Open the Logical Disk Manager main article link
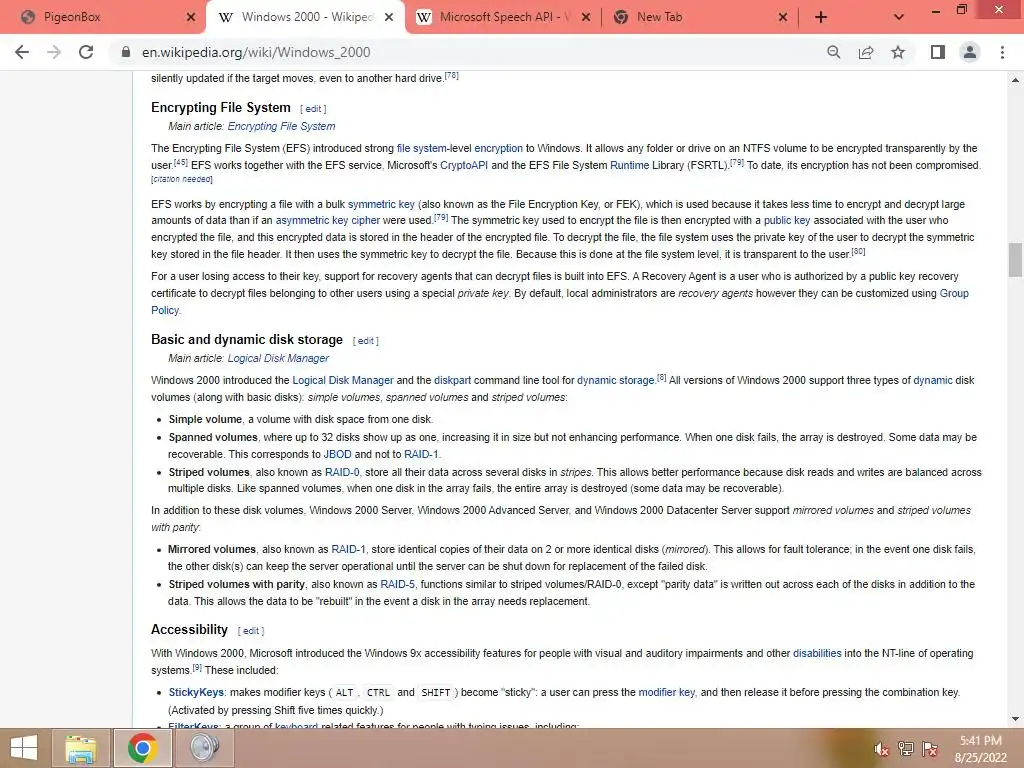This screenshot has width=1024, height=768. click(x=278, y=358)
